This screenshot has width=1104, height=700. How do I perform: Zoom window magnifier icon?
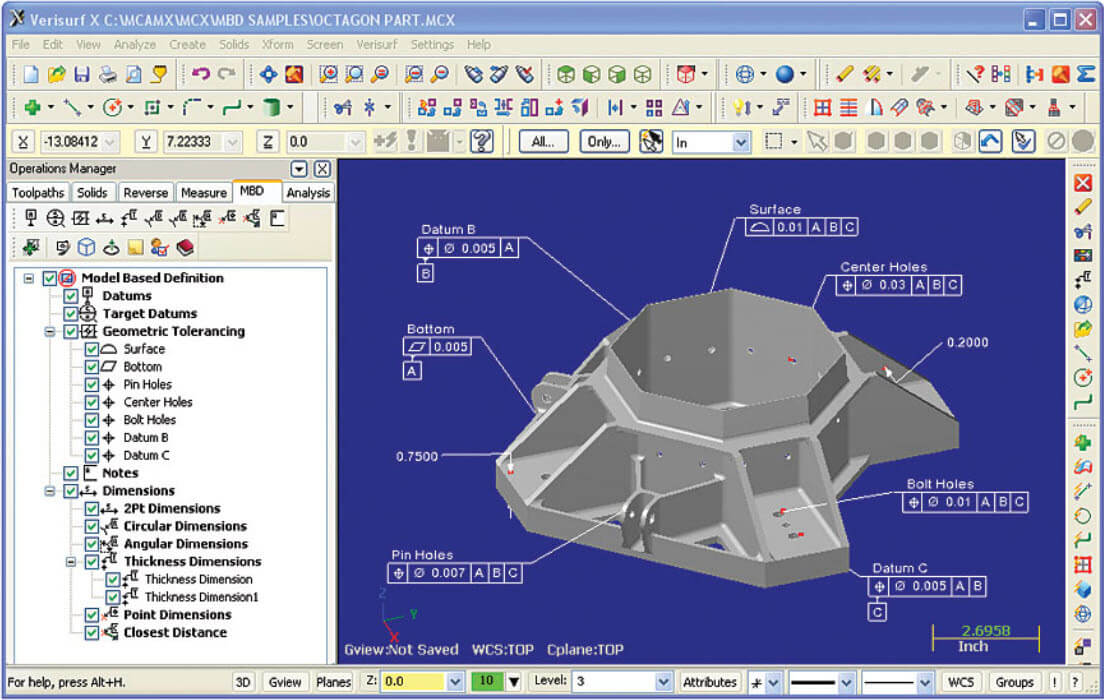[x=328, y=74]
